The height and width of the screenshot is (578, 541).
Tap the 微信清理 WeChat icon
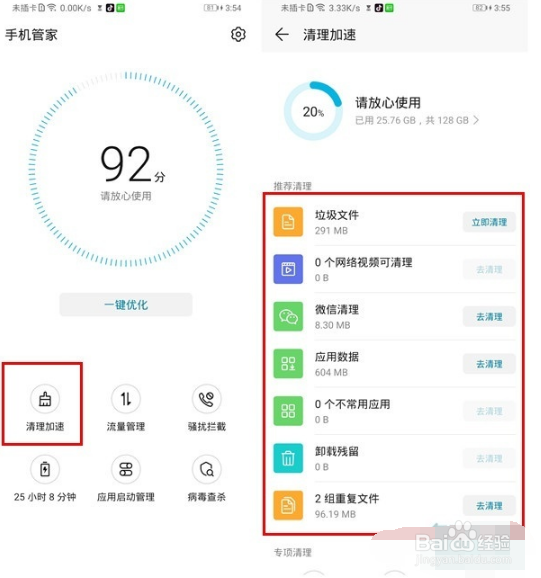coord(288,316)
